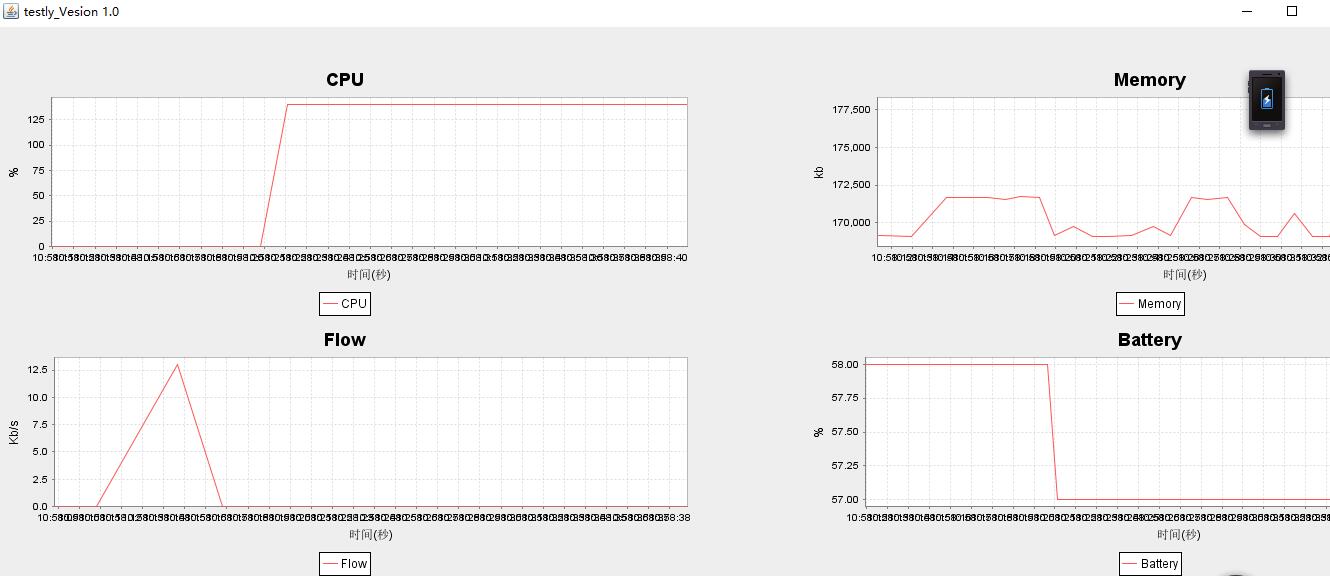This screenshot has width=1330, height=576.
Task: Click the 57.25 tick on Battery axis
Action: pos(844,466)
